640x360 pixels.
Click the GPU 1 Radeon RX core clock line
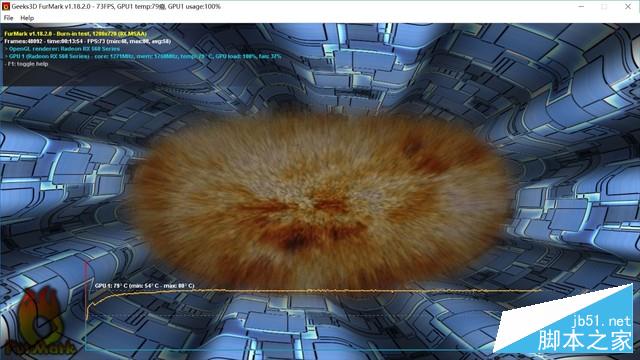(x=143, y=56)
